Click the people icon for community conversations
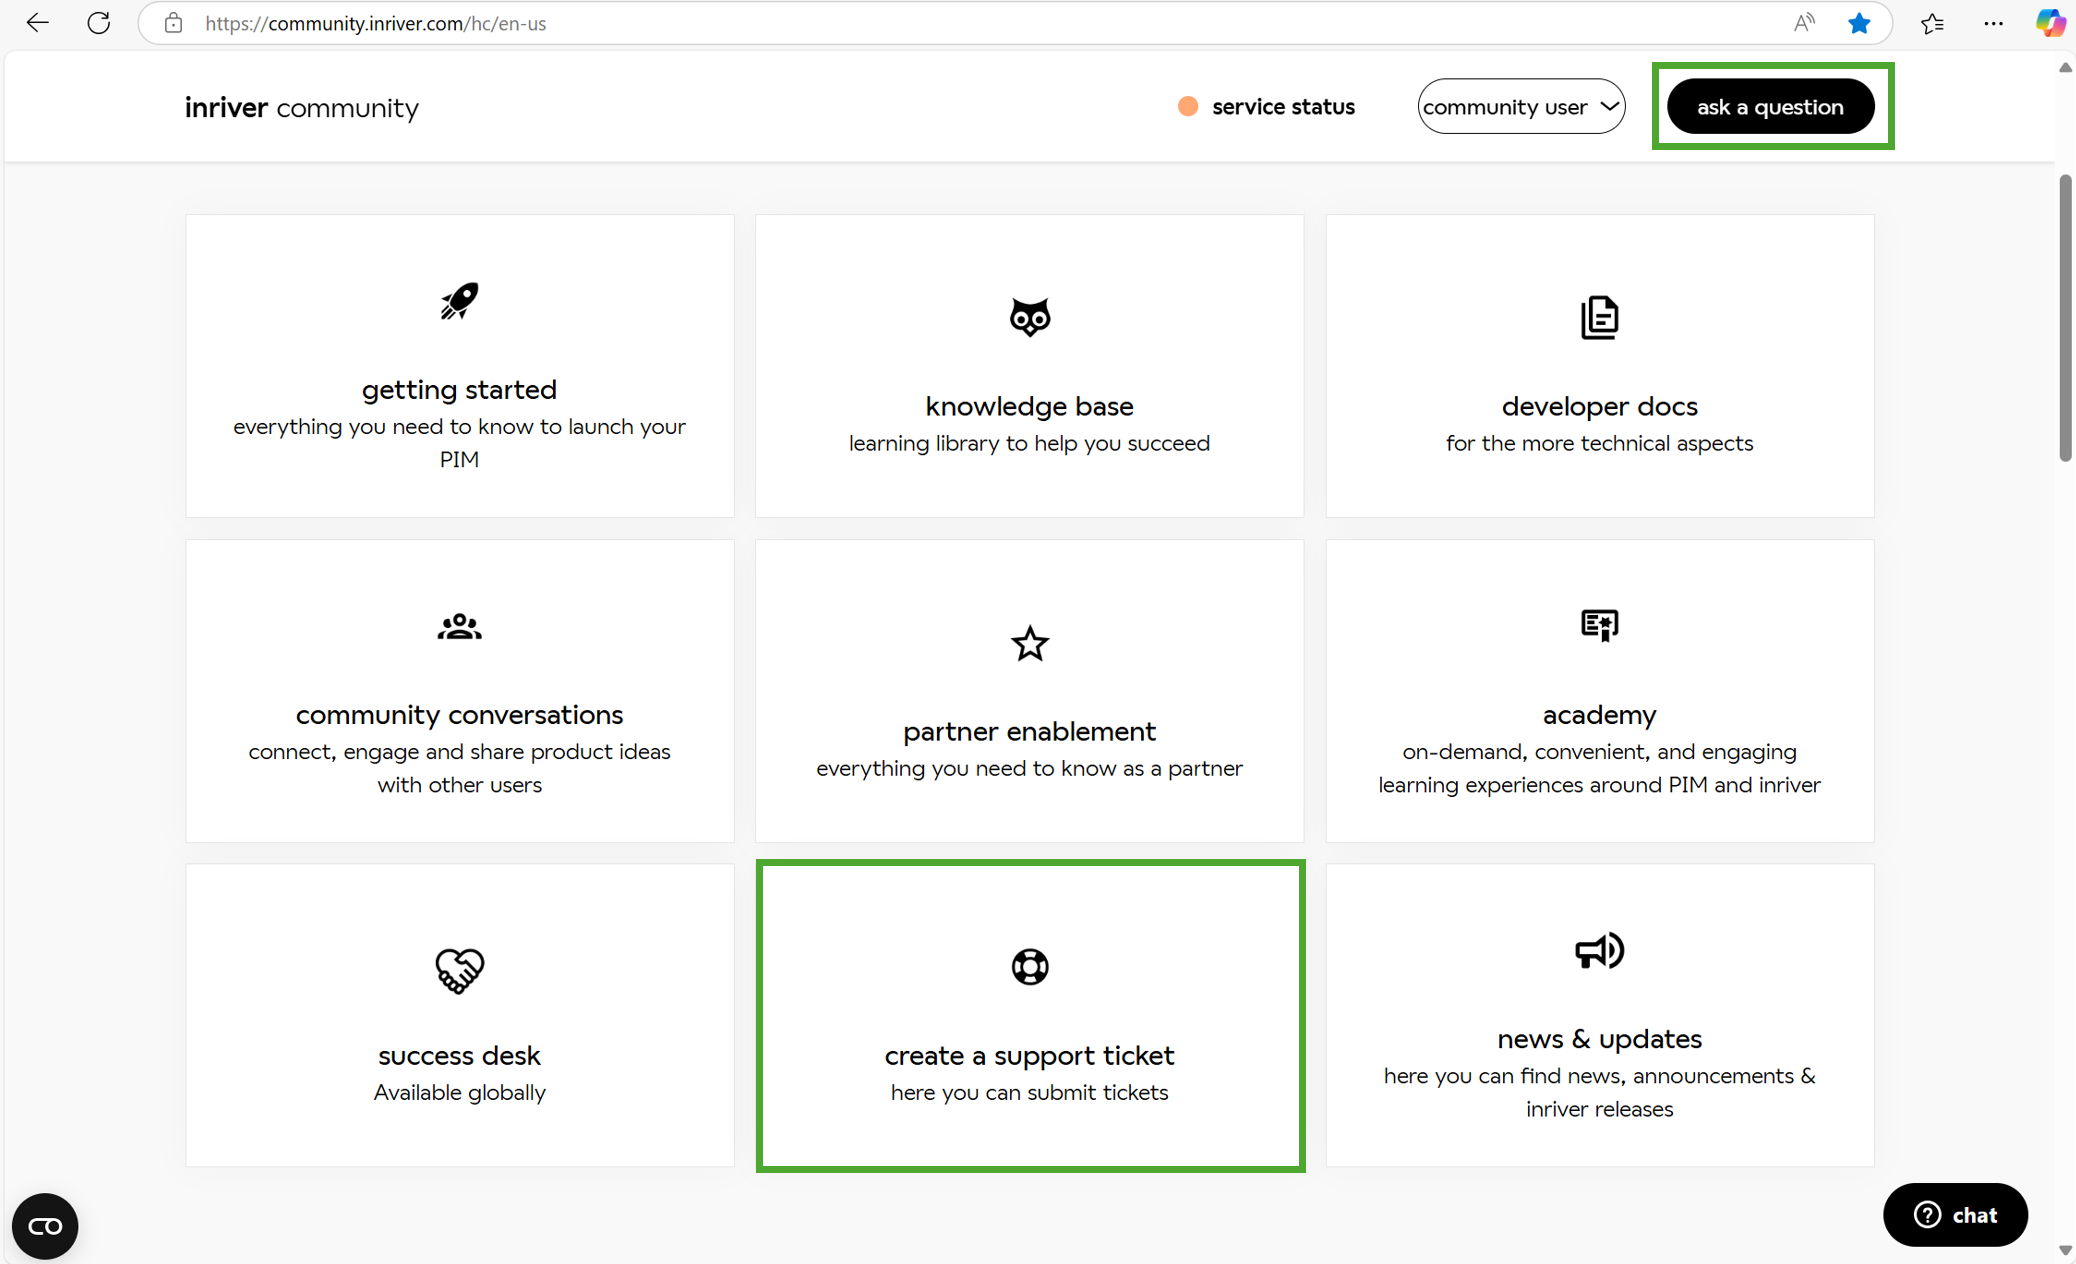 click(x=459, y=626)
